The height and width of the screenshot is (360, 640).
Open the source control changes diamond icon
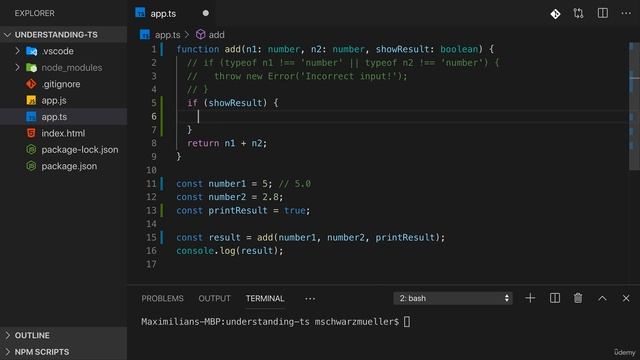point(555,14)
